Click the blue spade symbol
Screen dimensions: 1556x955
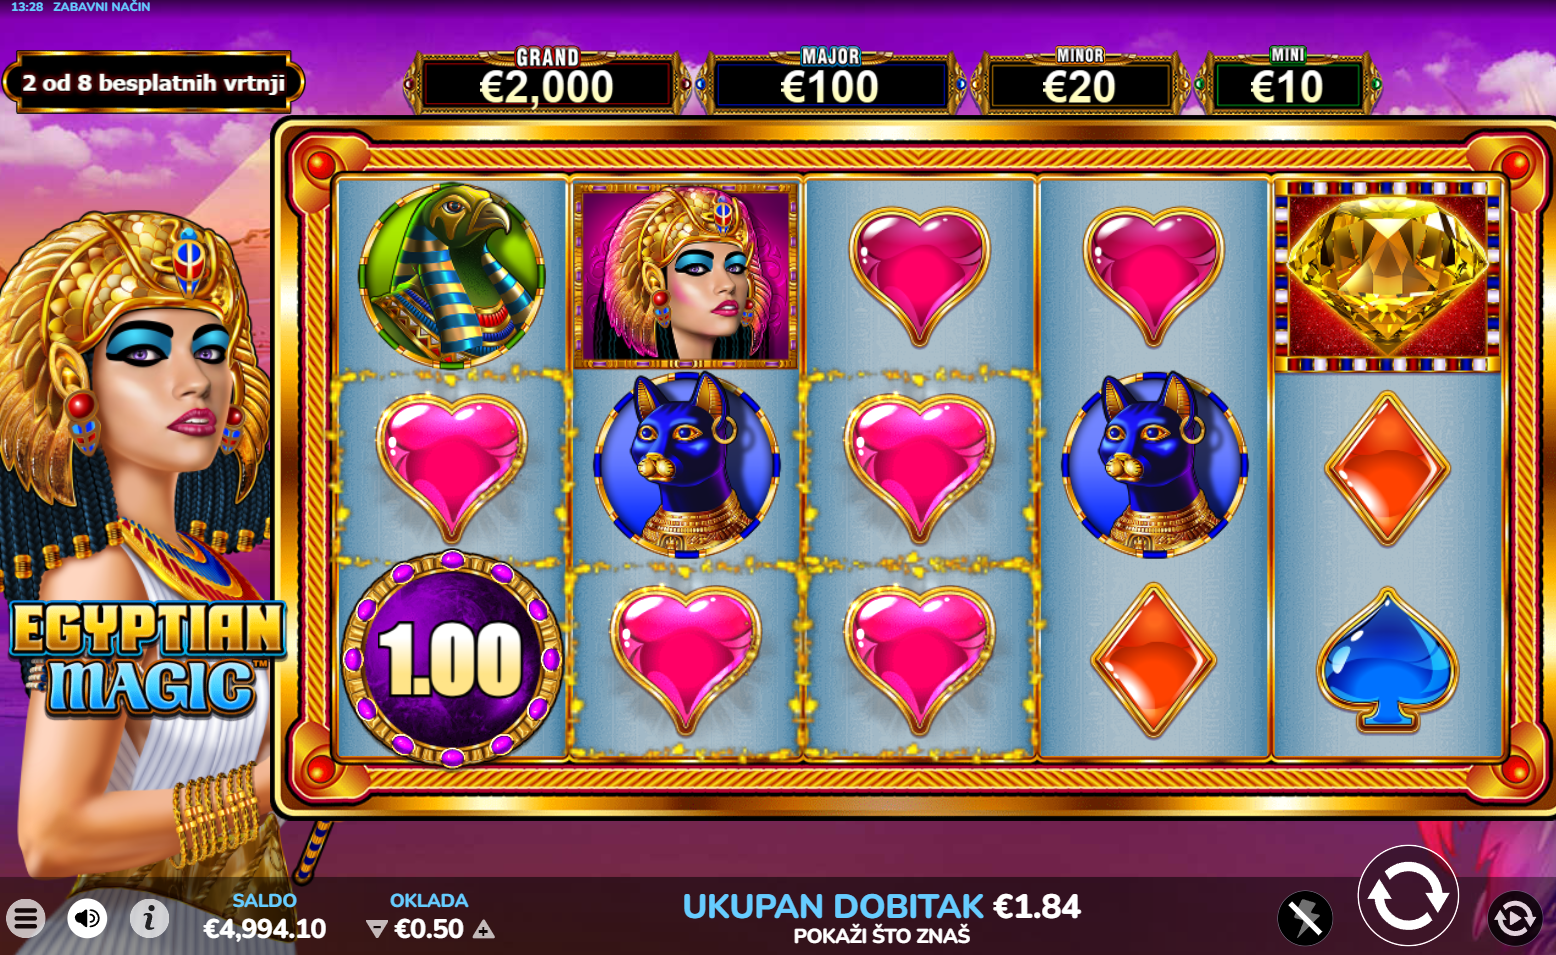(1387, 659)
